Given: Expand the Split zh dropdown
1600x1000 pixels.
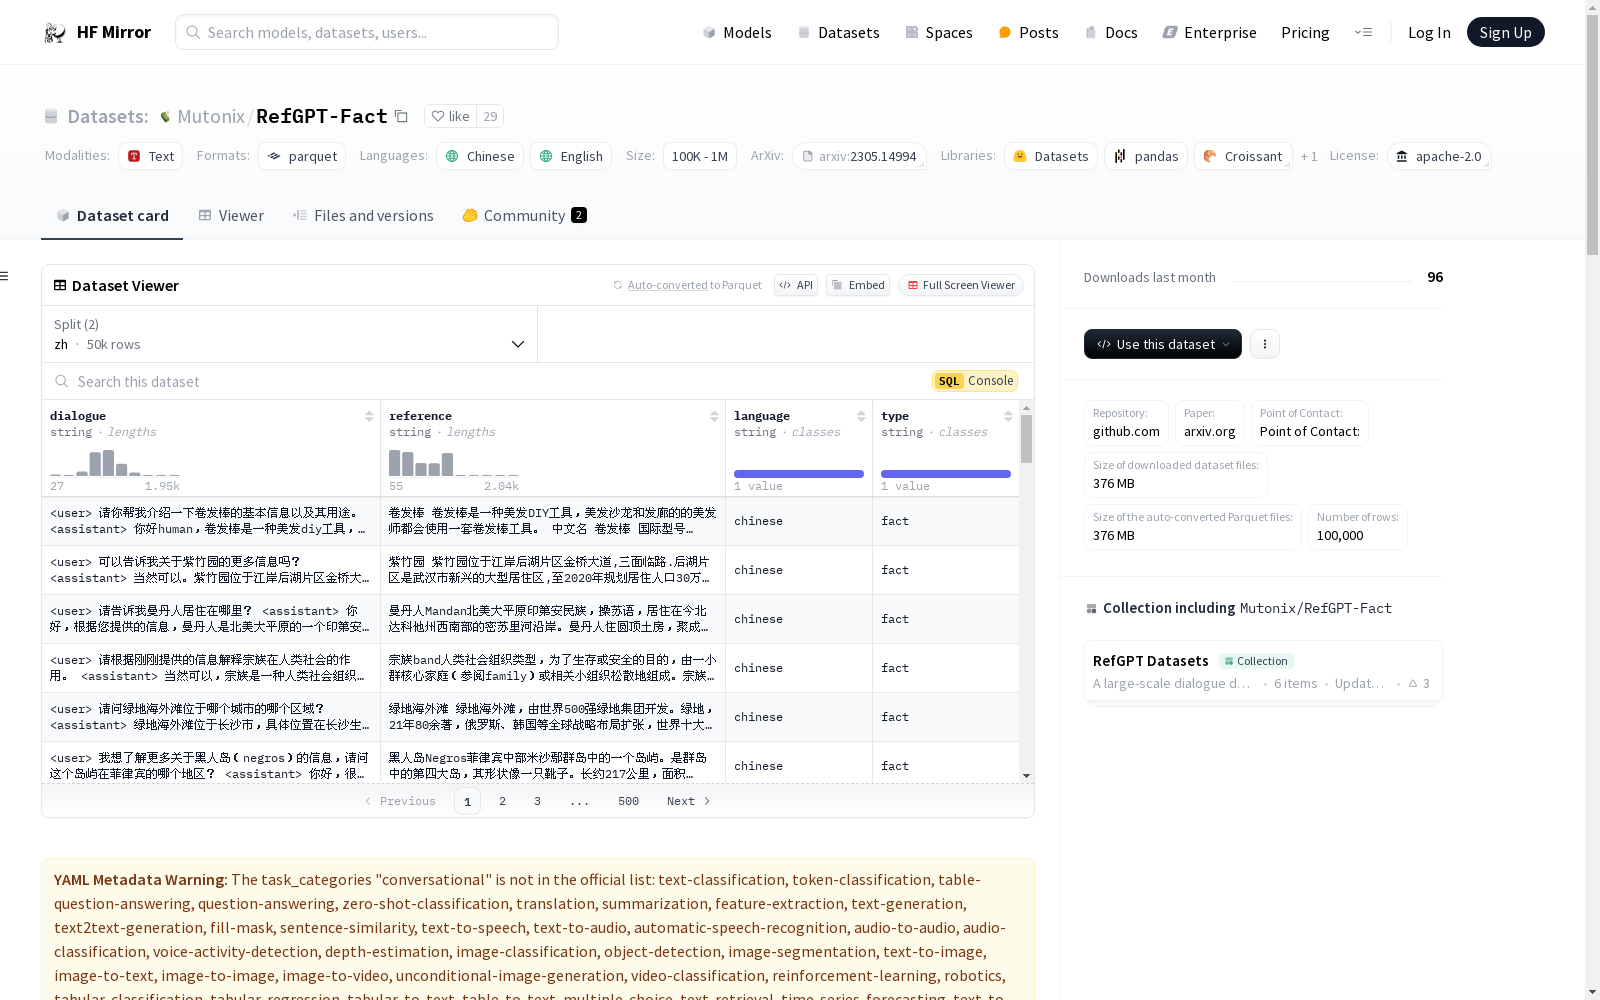Looking at the screenshot, I should pyautogui.click(x=290, y=334).
